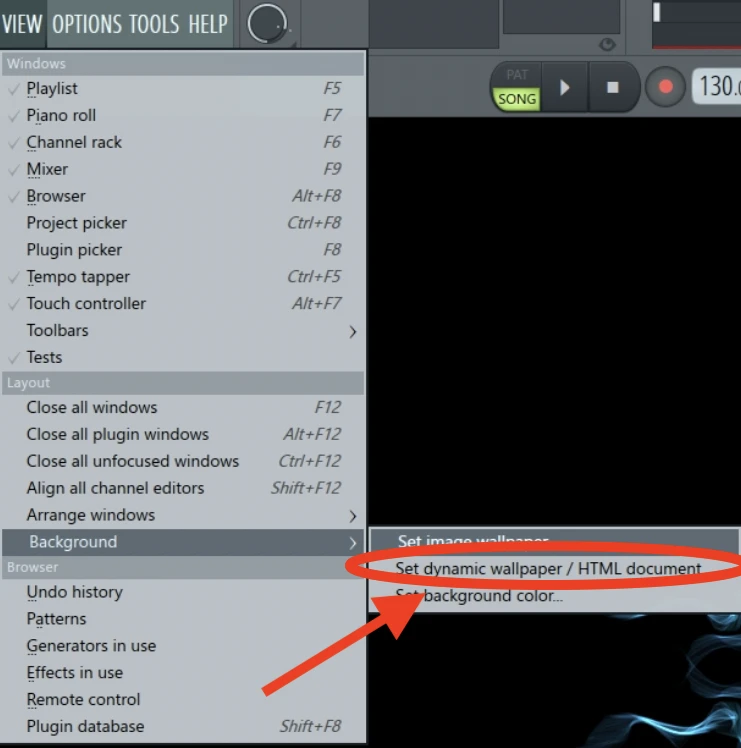Toggle the Mixer window visibility
Viewport: 741px width, 748px height.
47,169
